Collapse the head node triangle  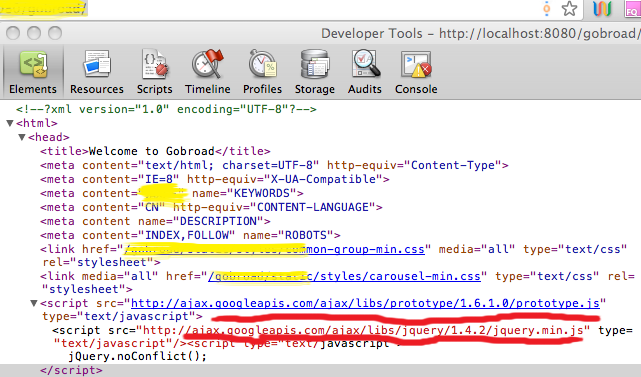(x=22, y=137)
